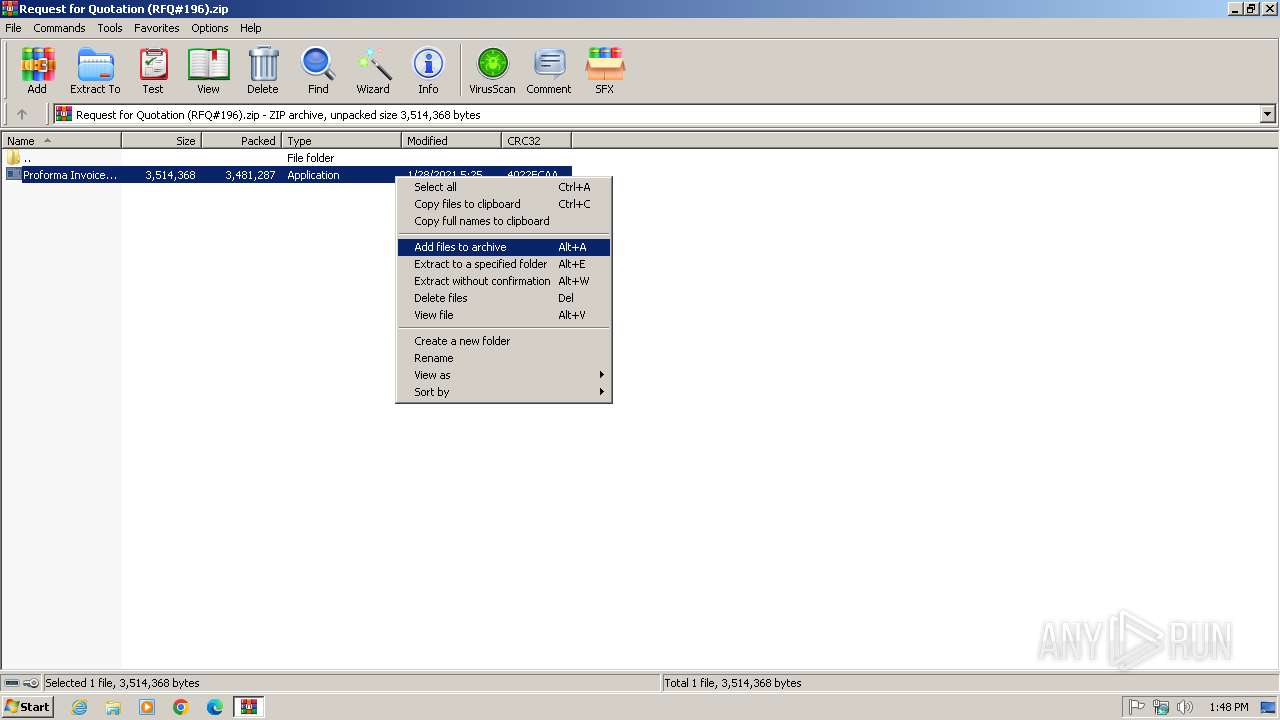
Task: Launch Chrome from taskbar
Action: pyautogui.click(x=181, y=707)
